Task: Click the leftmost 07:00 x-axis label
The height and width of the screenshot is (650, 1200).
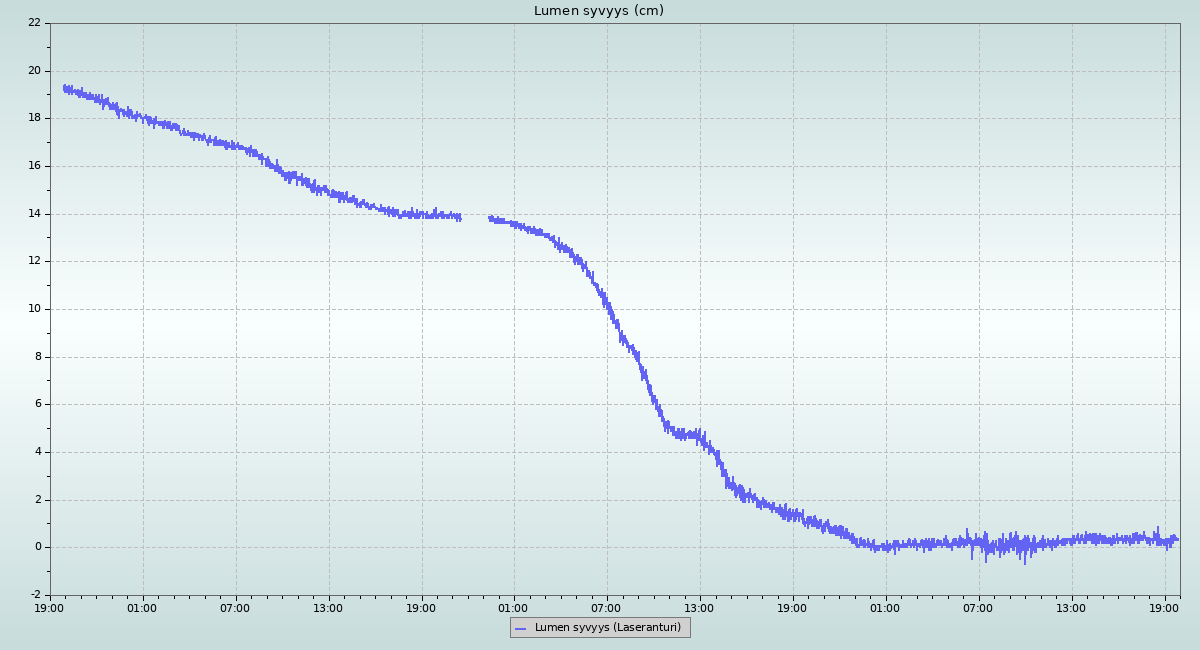Action: [236, 608]
